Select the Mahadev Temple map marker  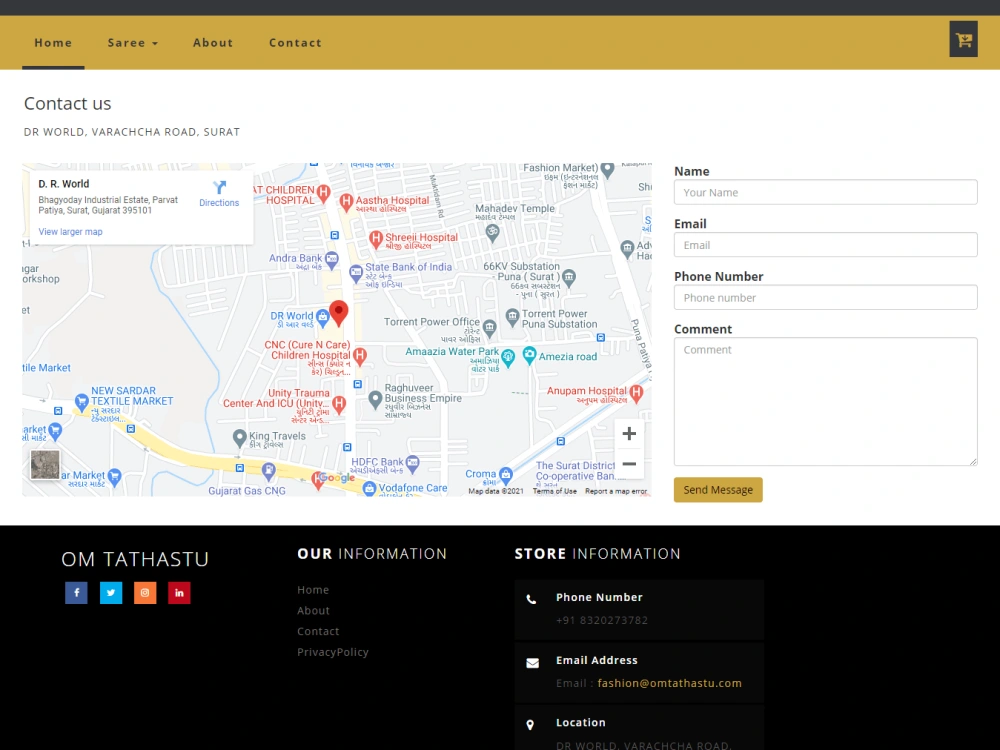pyautogui.click(x=492, y=233)
